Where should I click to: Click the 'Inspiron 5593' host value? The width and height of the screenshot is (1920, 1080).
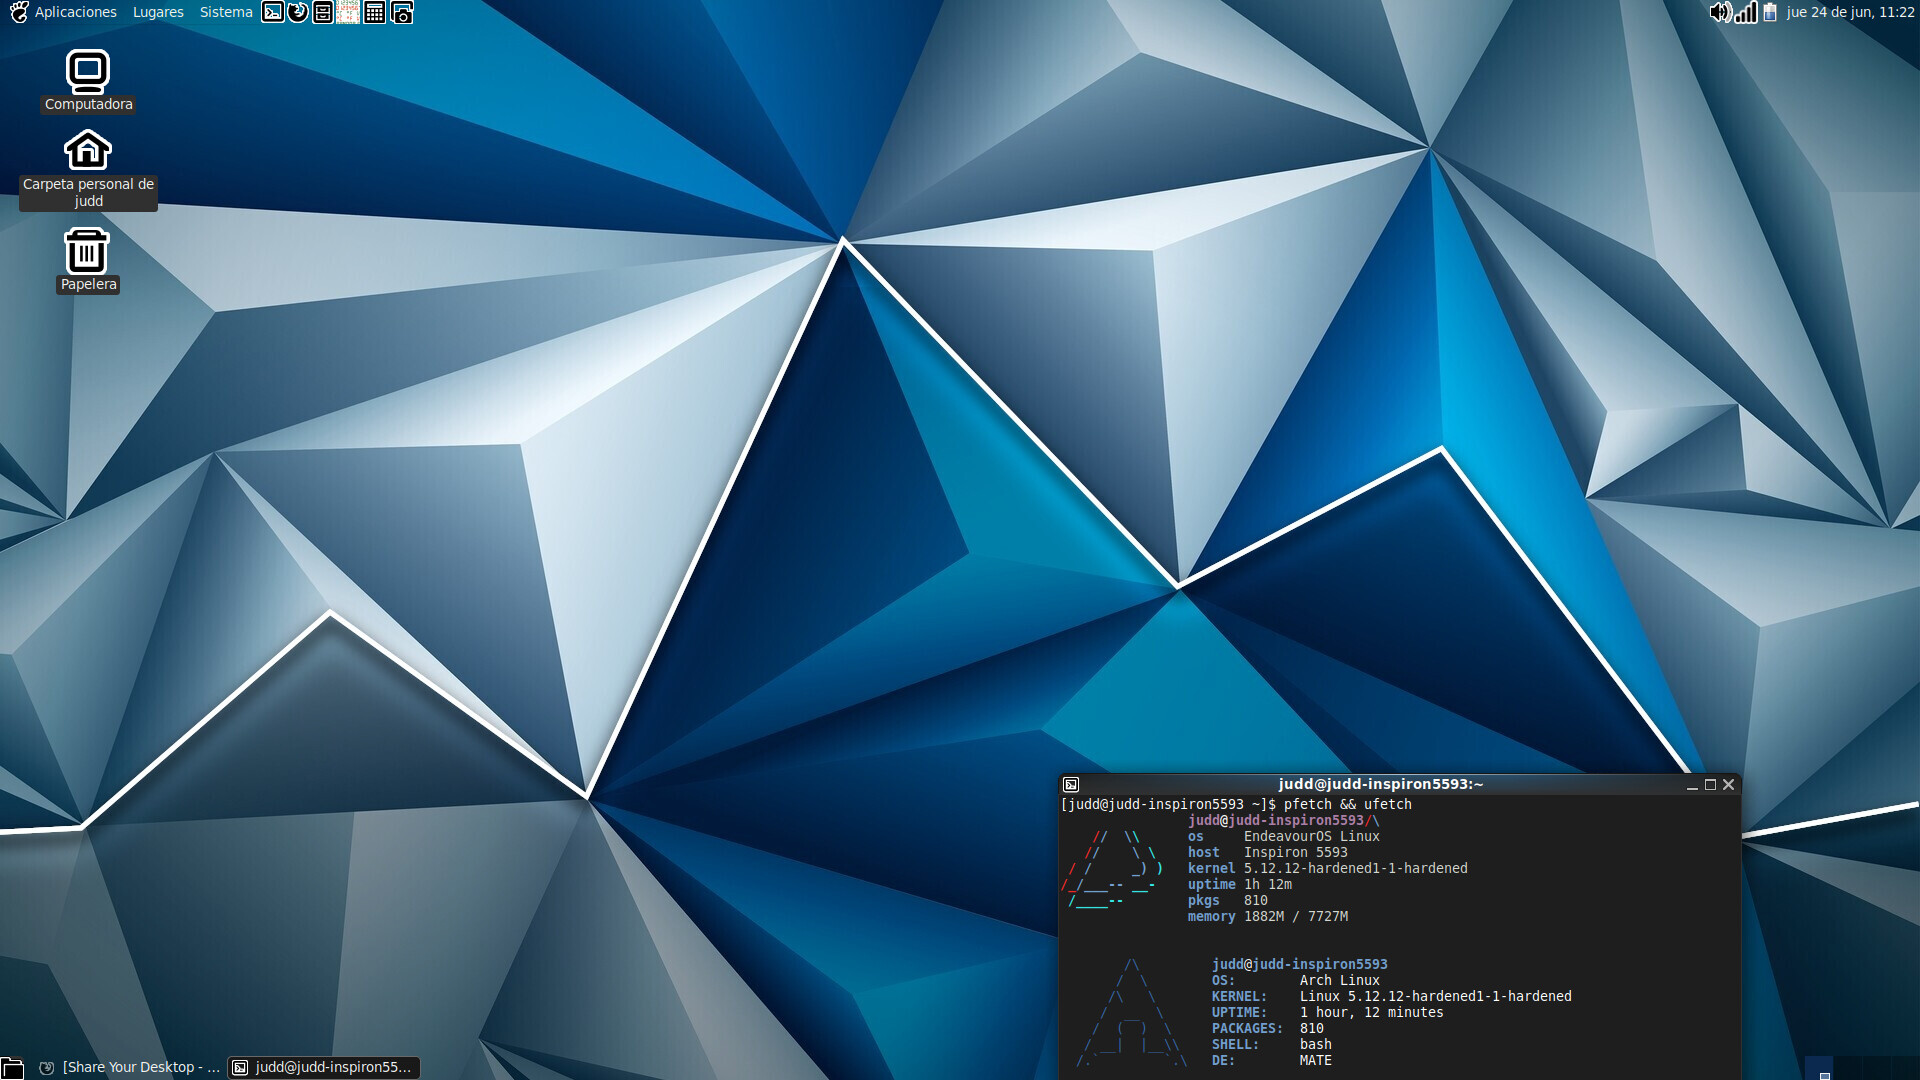click(x=1295, y=852)
